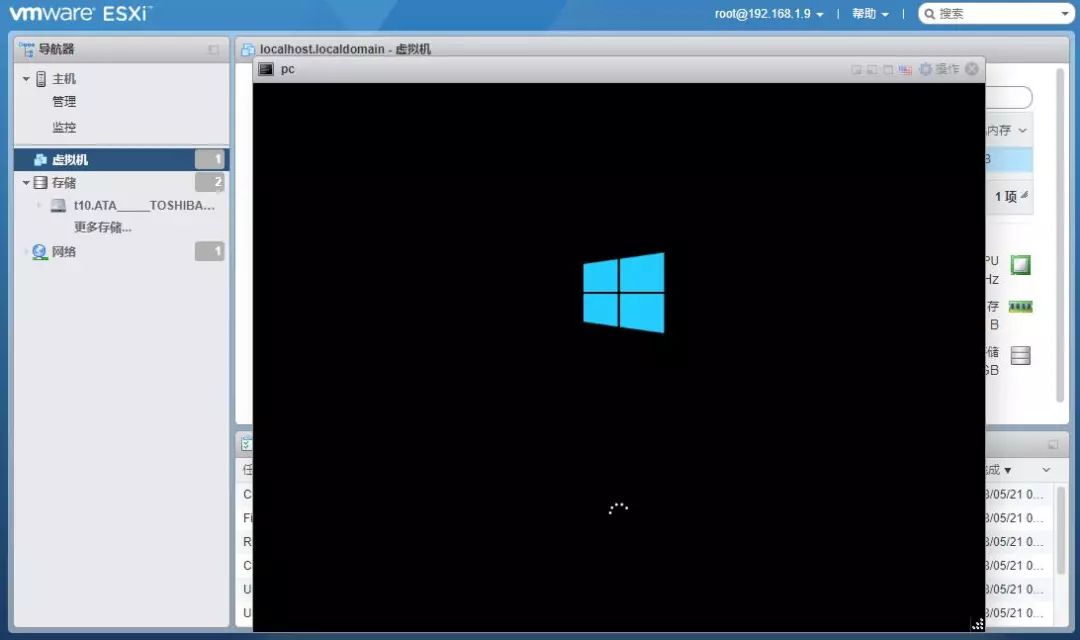
Task: Open the 操作 actions menu
Action: (x=947, y=69)
